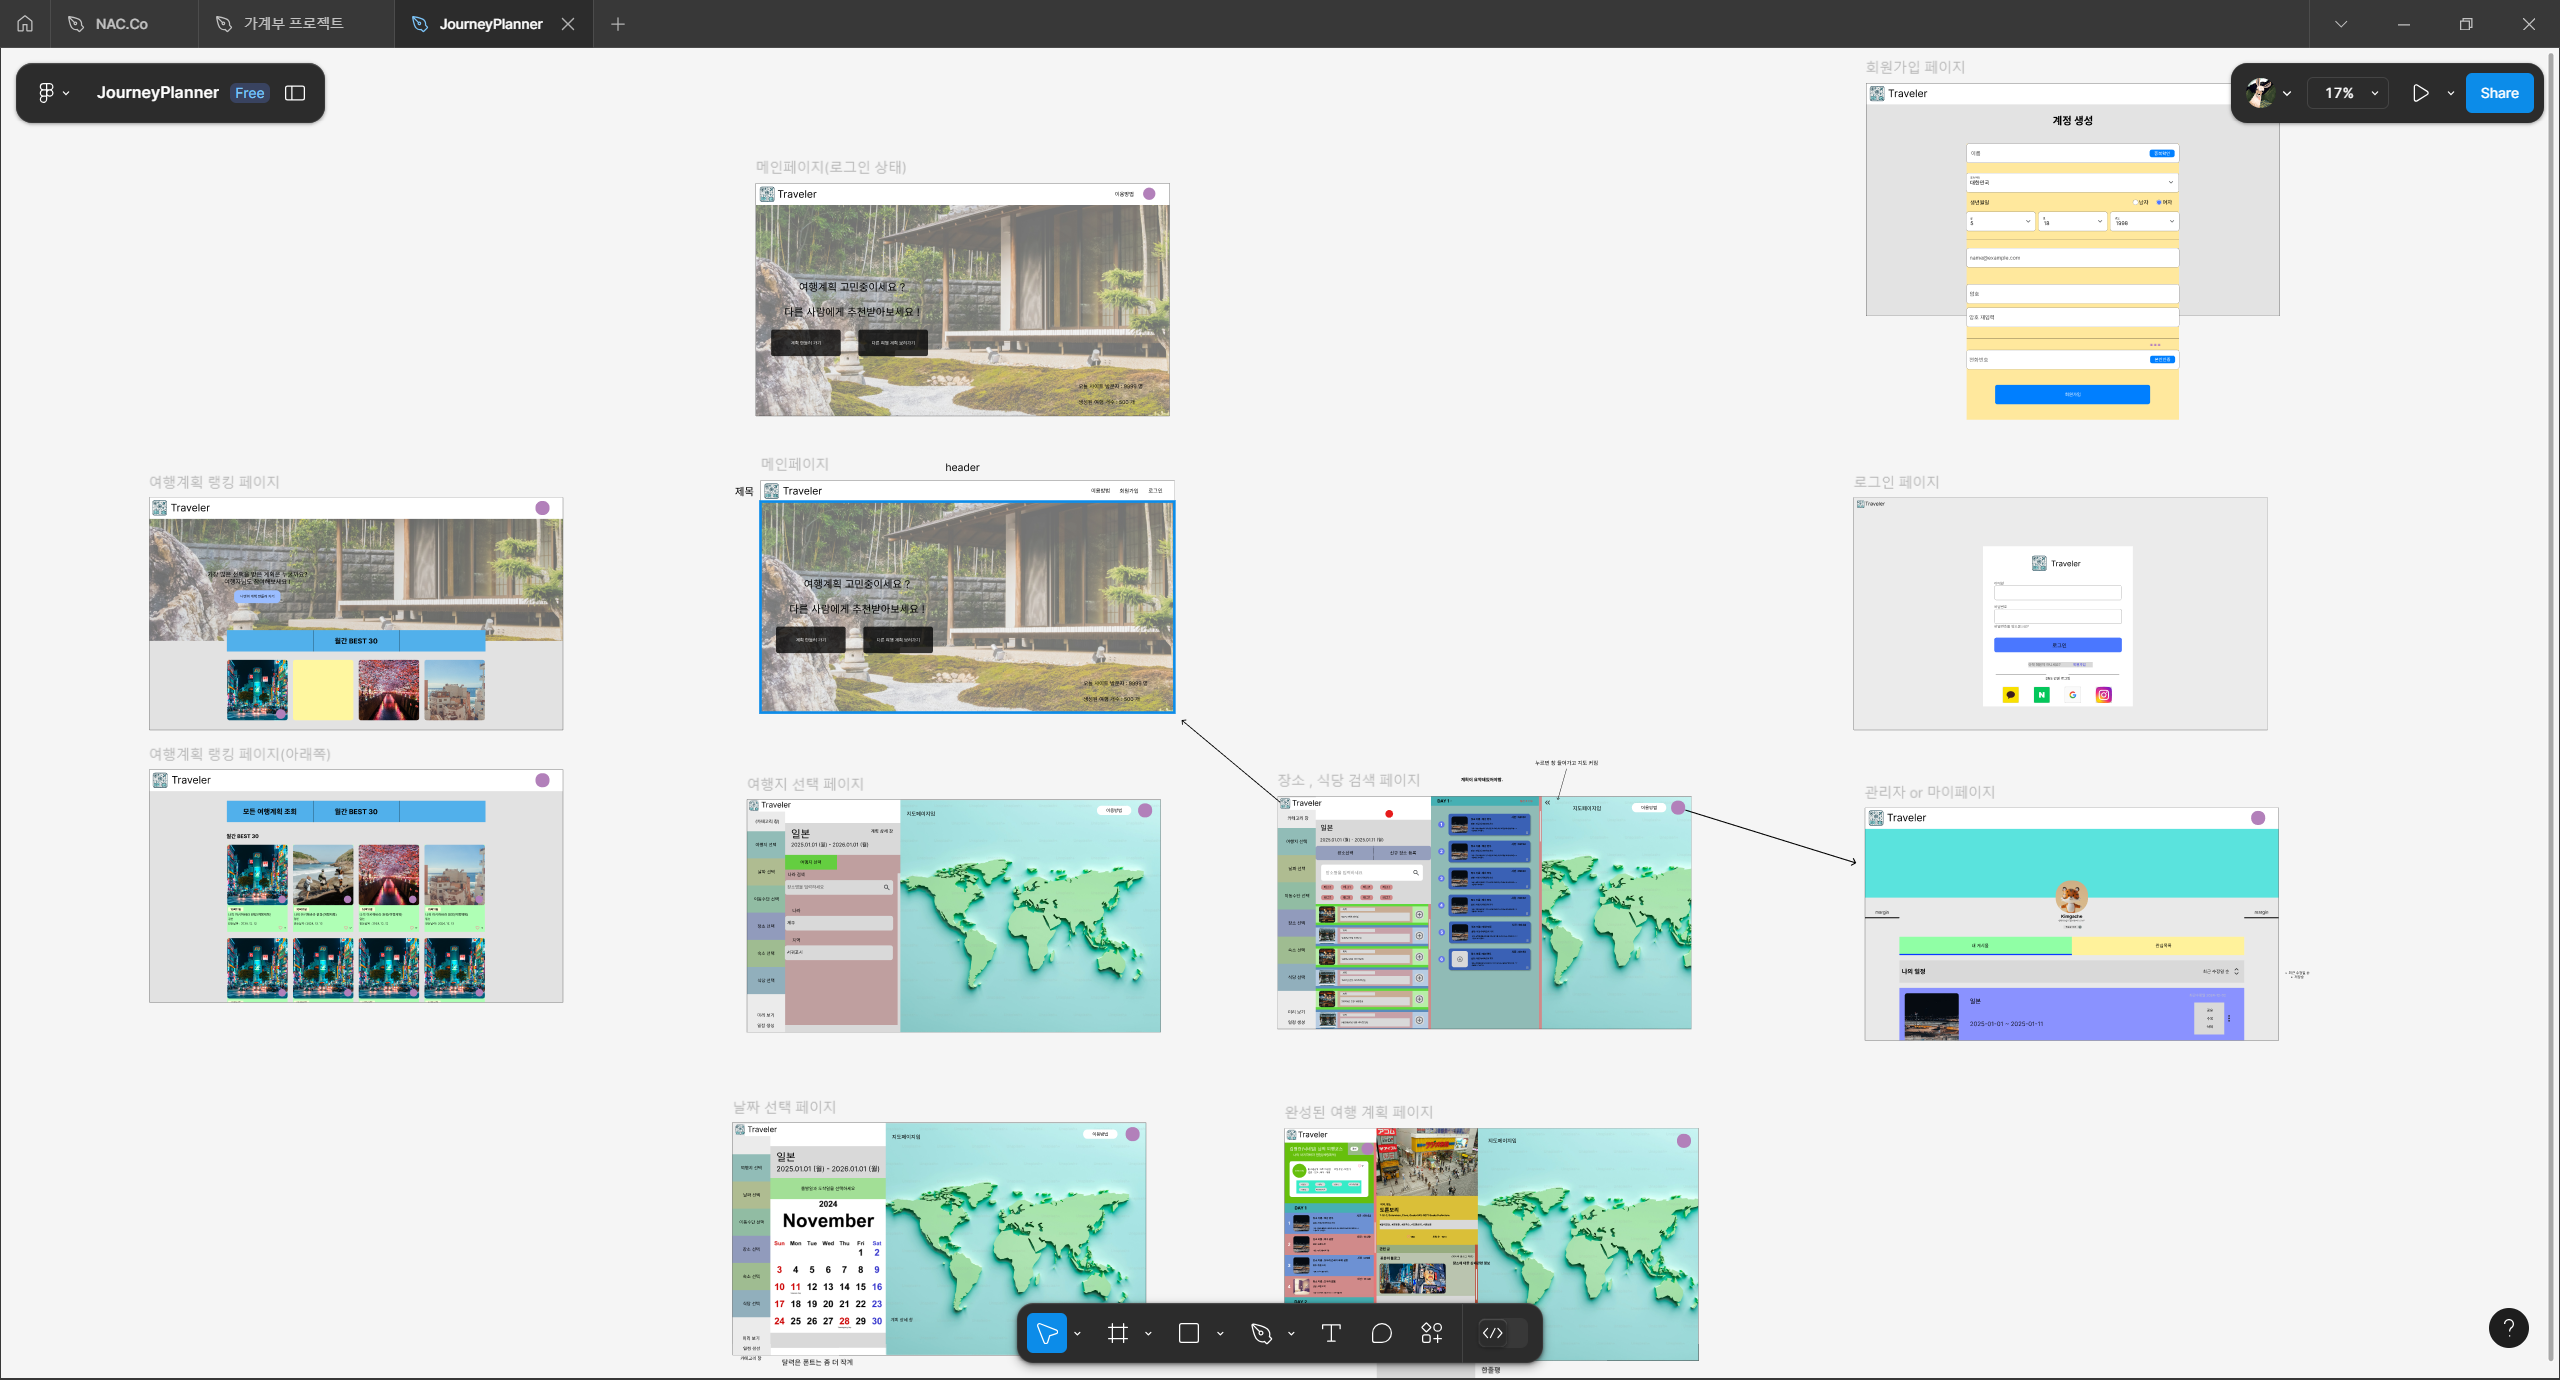Click the name@example.com email field
The height and width of the screenshot is (1380, 2560).
point(2072,258)
